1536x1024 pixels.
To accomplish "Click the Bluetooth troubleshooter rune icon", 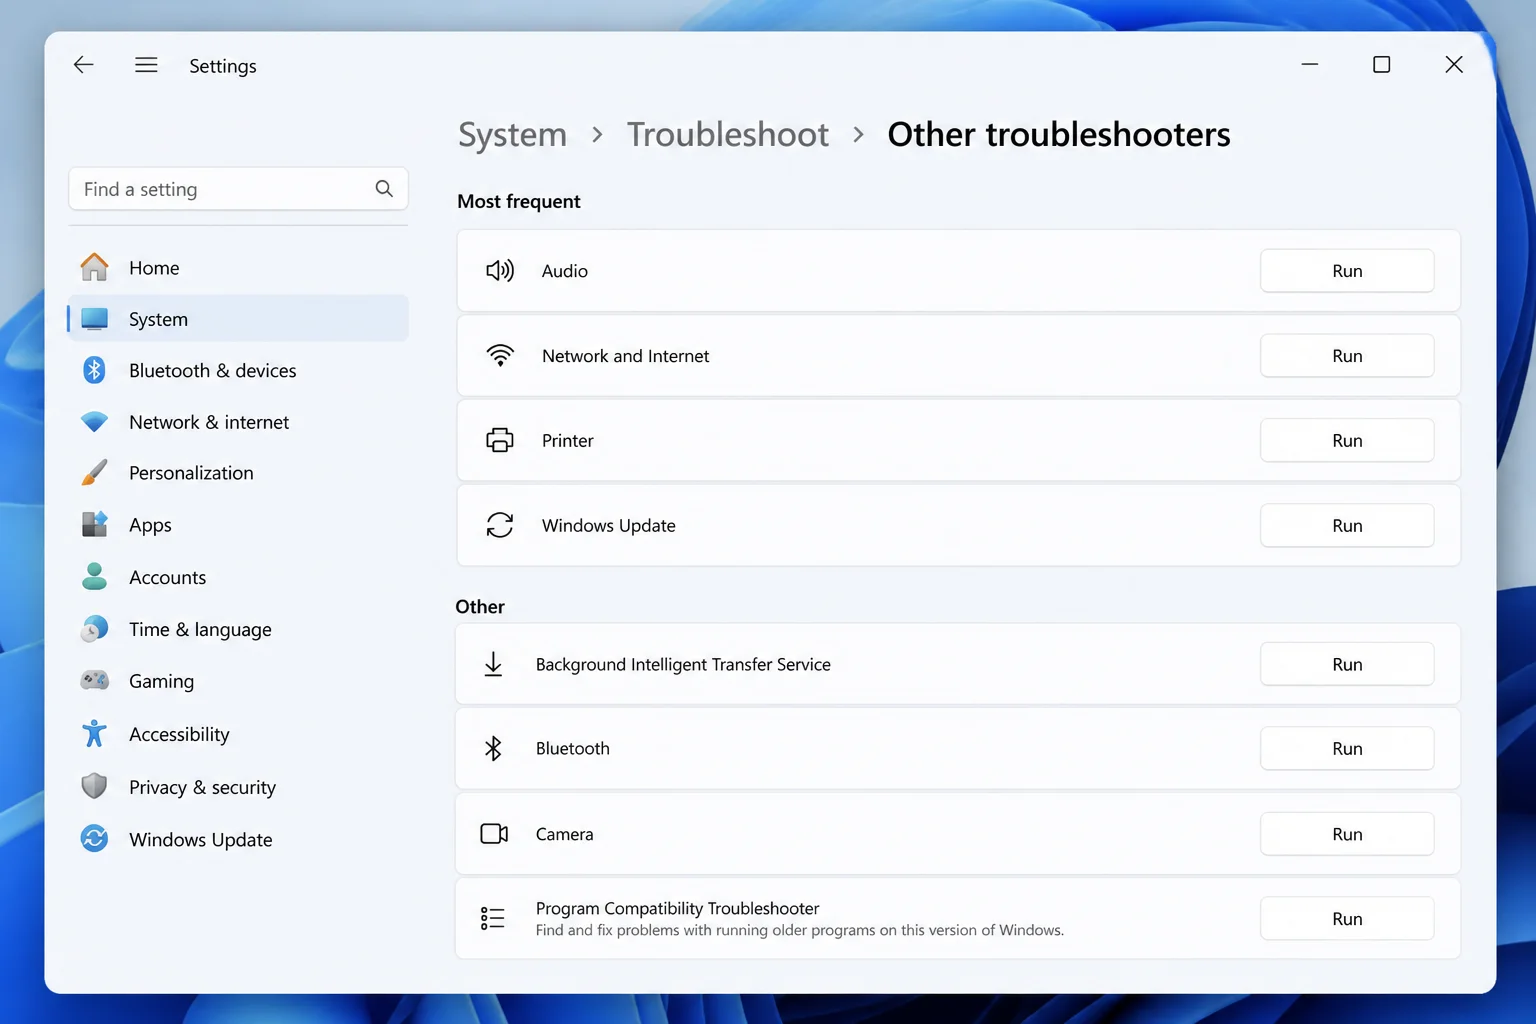I will pos(493,748).
